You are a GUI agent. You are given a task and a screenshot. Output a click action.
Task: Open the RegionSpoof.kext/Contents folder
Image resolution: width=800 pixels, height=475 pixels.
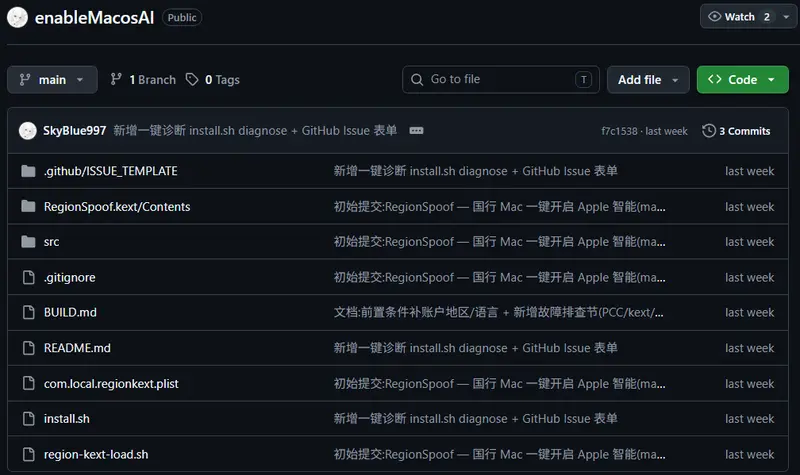(x=117, y=207)
